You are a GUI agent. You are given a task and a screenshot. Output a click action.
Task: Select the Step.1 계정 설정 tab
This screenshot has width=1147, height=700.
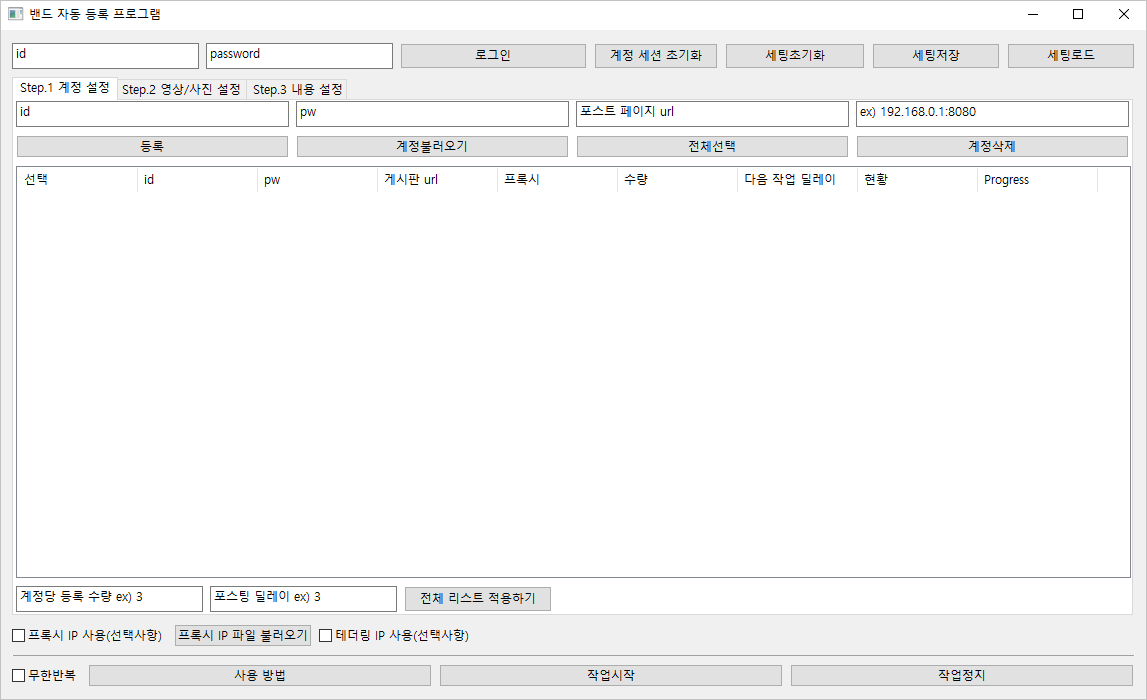click(65, 88)
